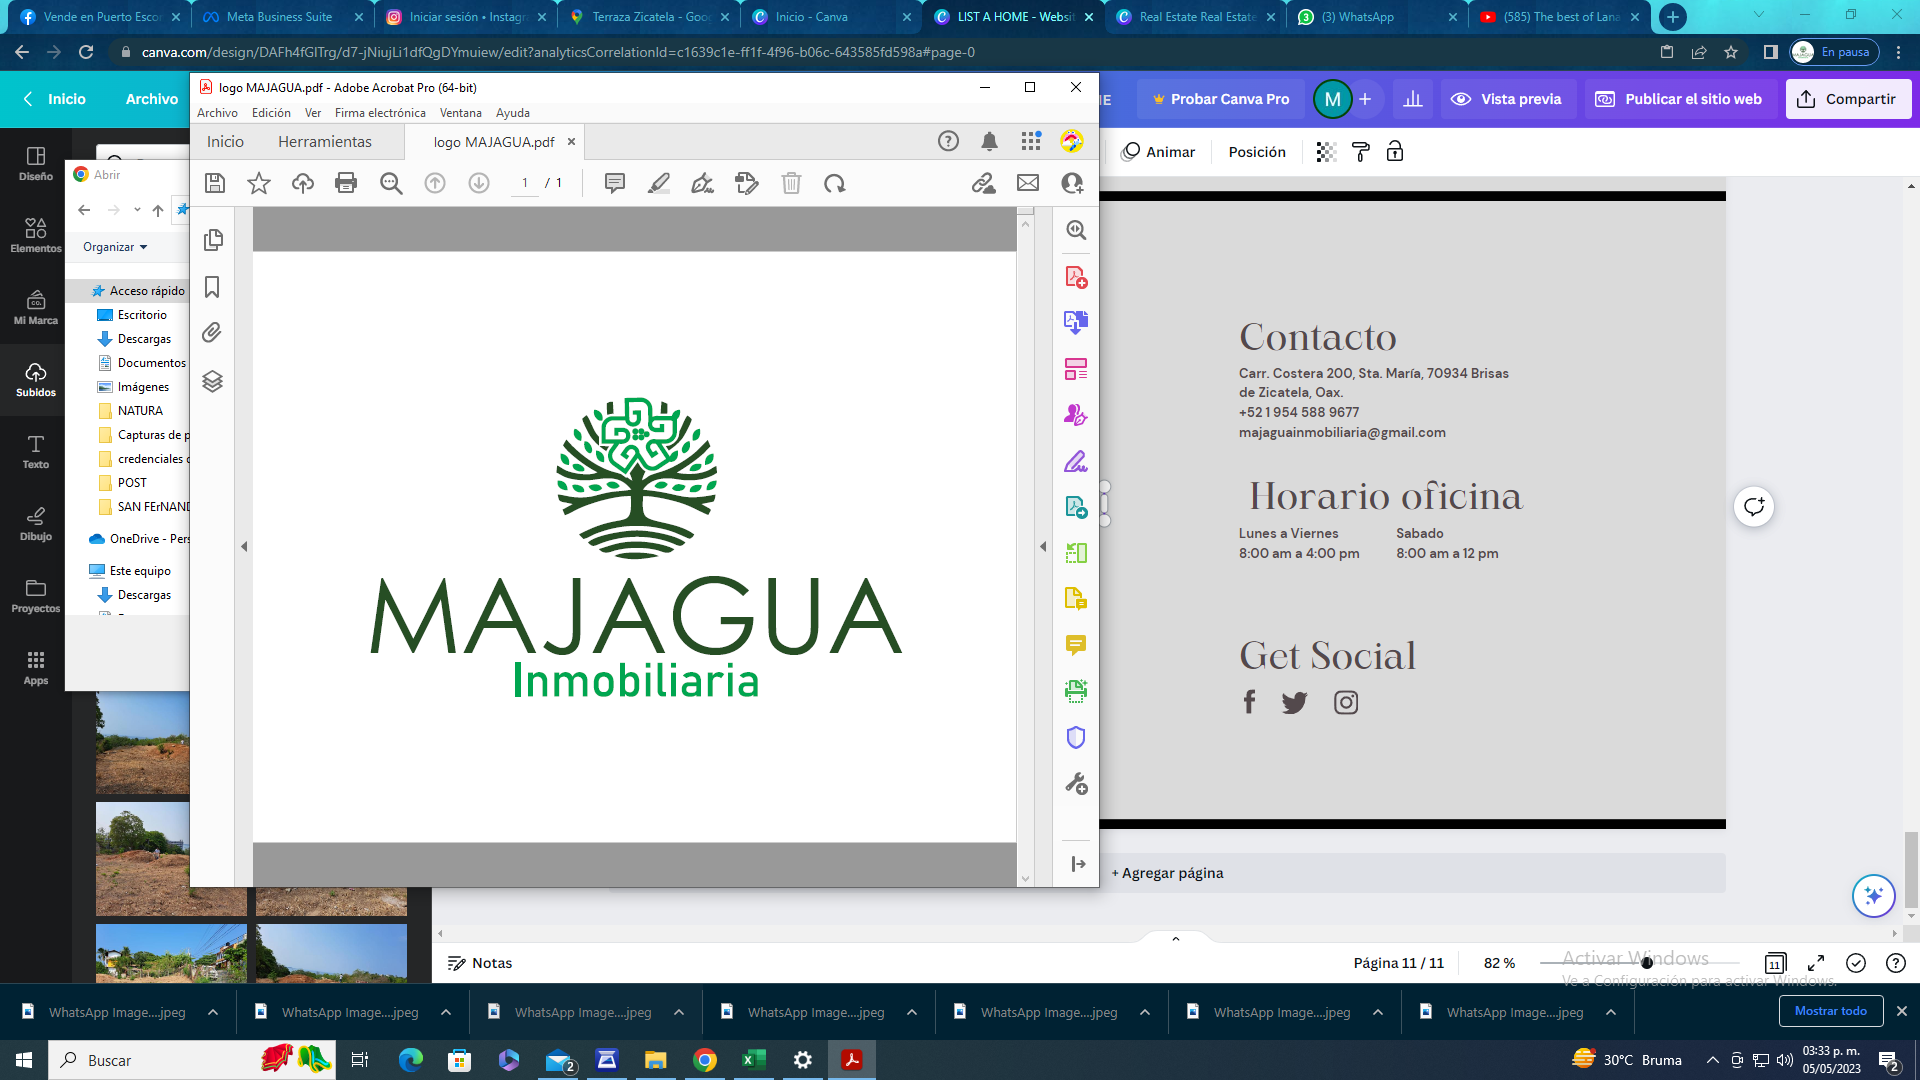
Task: Send PDF by email envelope icon
Action: [x=1028, y=183]
